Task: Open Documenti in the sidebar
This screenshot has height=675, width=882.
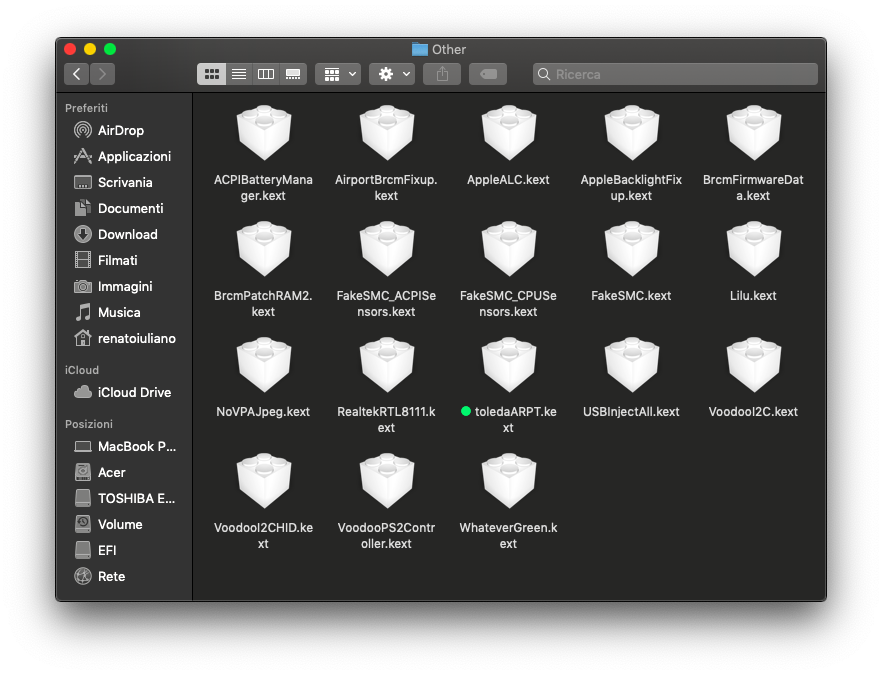Action: click(125, 208)
